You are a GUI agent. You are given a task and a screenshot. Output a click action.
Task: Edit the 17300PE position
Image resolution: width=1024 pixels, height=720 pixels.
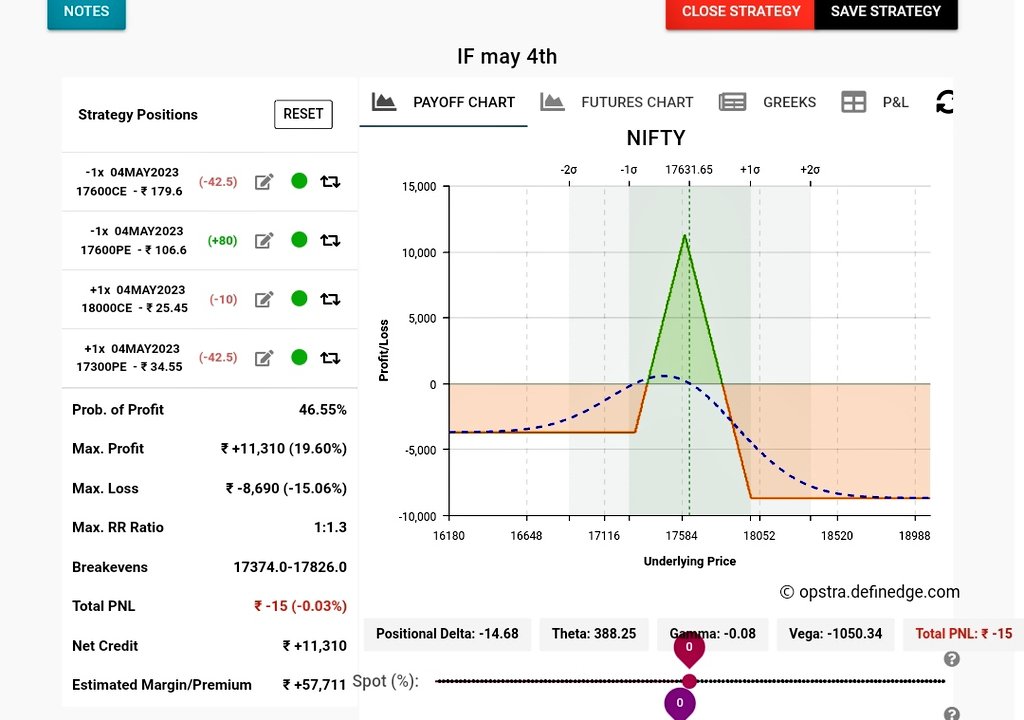click(264, 358)
